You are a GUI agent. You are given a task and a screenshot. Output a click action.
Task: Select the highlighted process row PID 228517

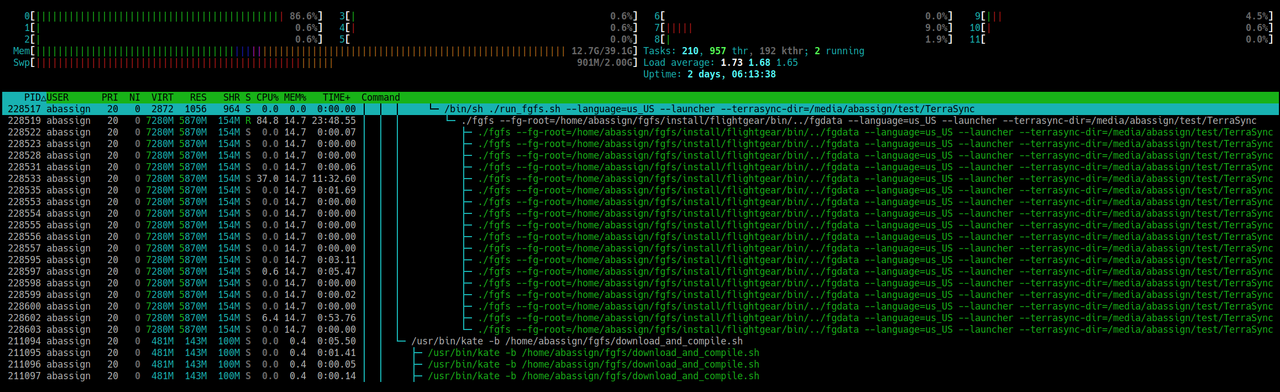[x=640, y=108]
